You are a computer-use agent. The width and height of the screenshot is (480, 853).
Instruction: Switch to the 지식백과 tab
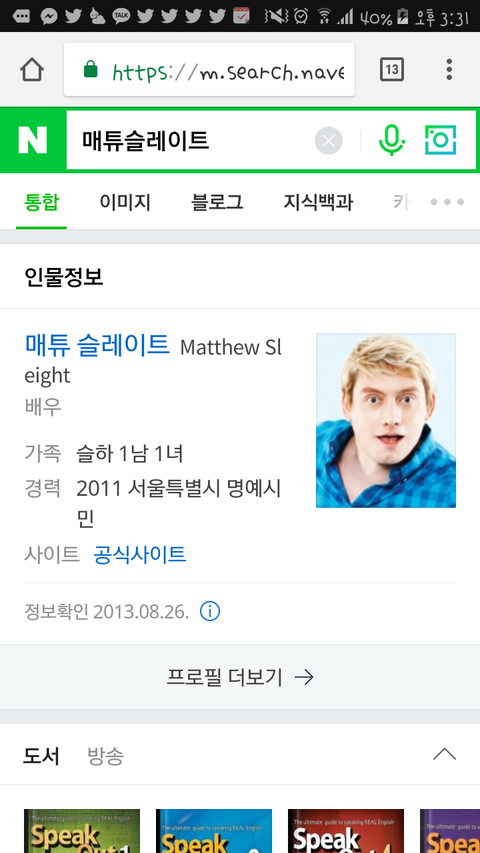tap(318, 203)
